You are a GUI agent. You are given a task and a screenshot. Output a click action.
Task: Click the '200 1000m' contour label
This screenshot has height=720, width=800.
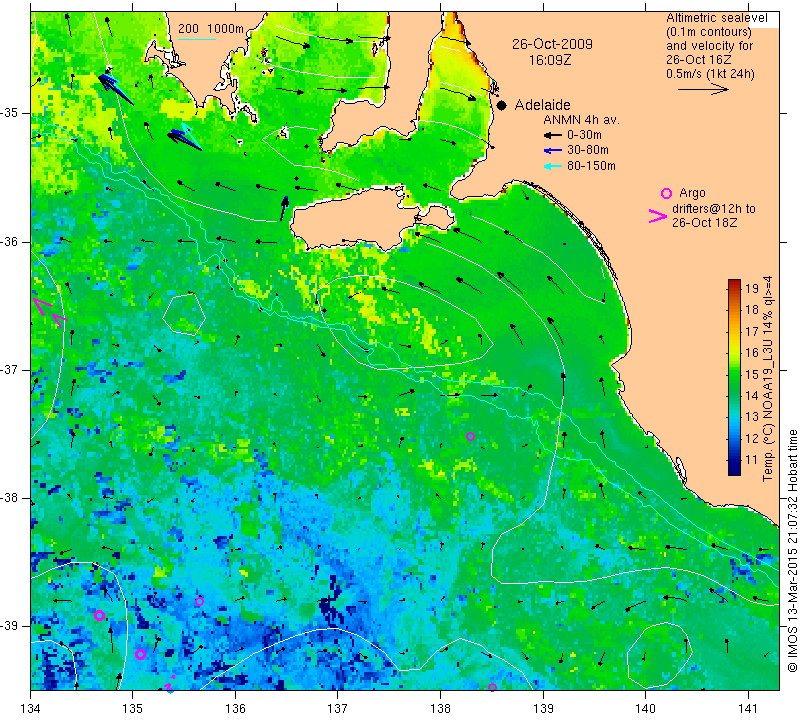[211, 29]
